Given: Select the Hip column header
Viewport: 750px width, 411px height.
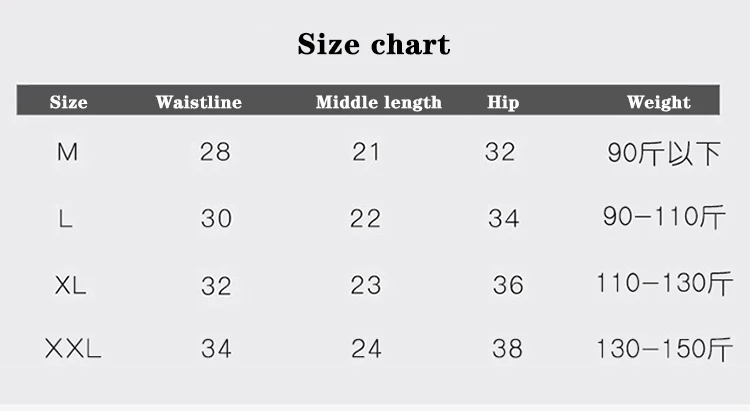Looking at the screenshot, I should [x=503, y=102].
